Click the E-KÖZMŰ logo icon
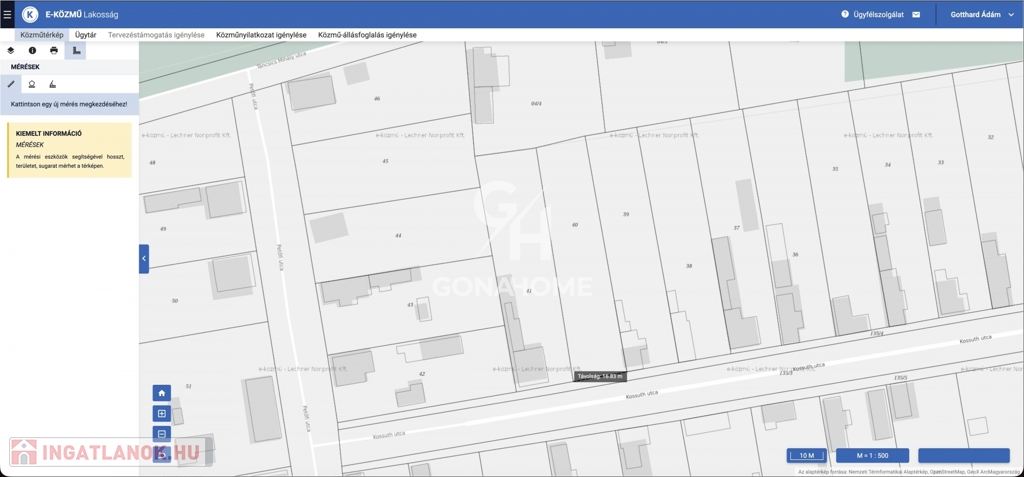1024x477 pixels. [30, 15]
